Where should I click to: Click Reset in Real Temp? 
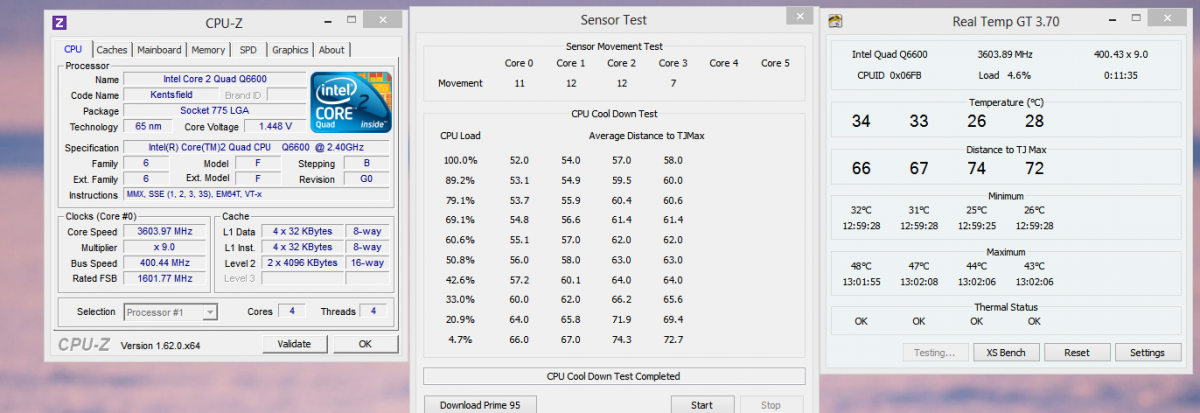pos(1077,352)
